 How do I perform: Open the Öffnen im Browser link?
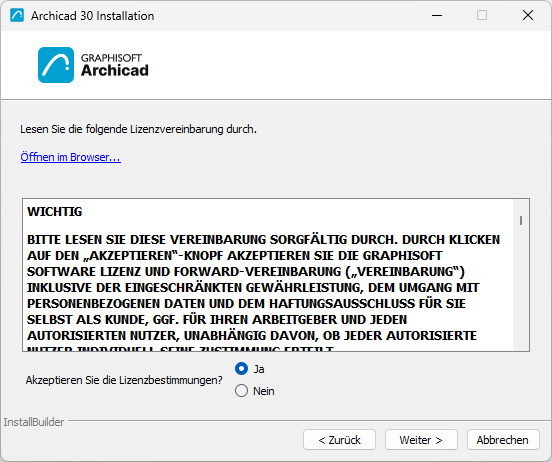(x=70, y=157)
